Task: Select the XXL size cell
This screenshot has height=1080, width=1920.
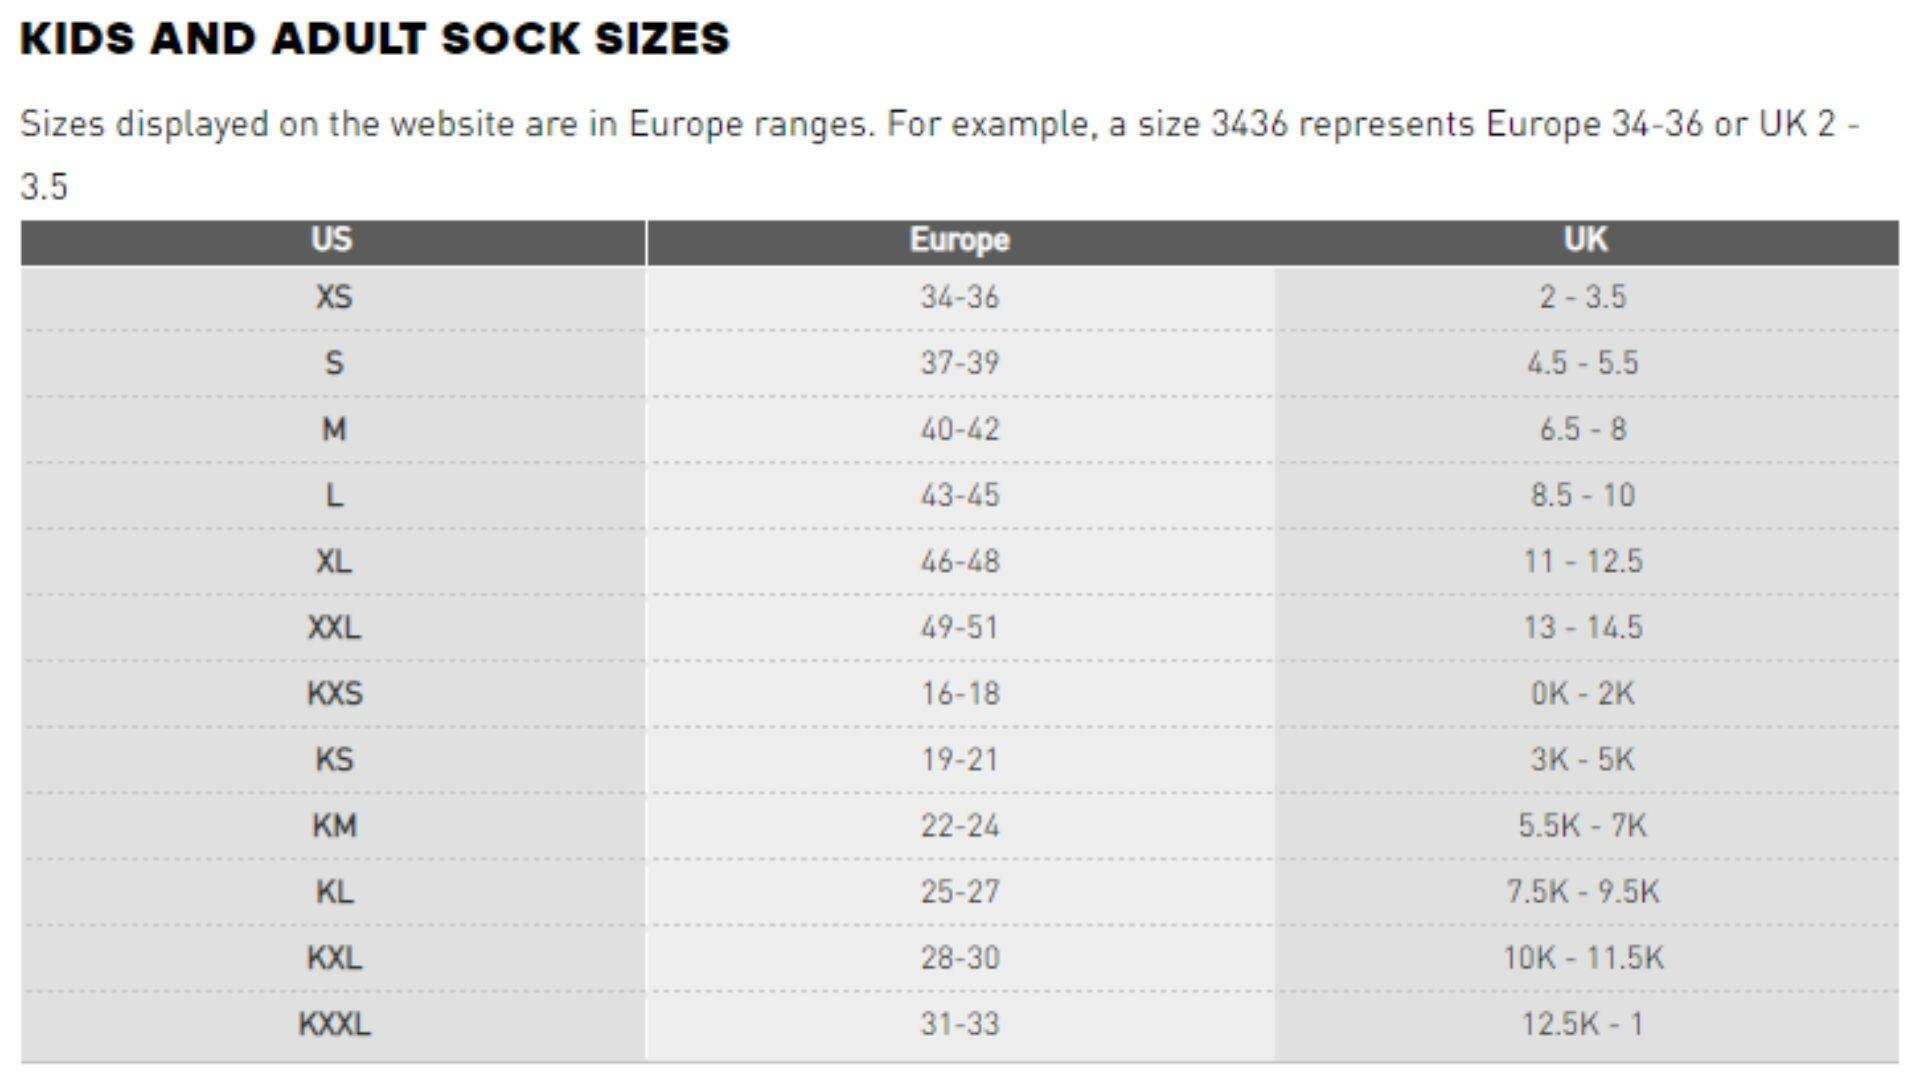Action: pyautogui.click(x=334, y=627)
